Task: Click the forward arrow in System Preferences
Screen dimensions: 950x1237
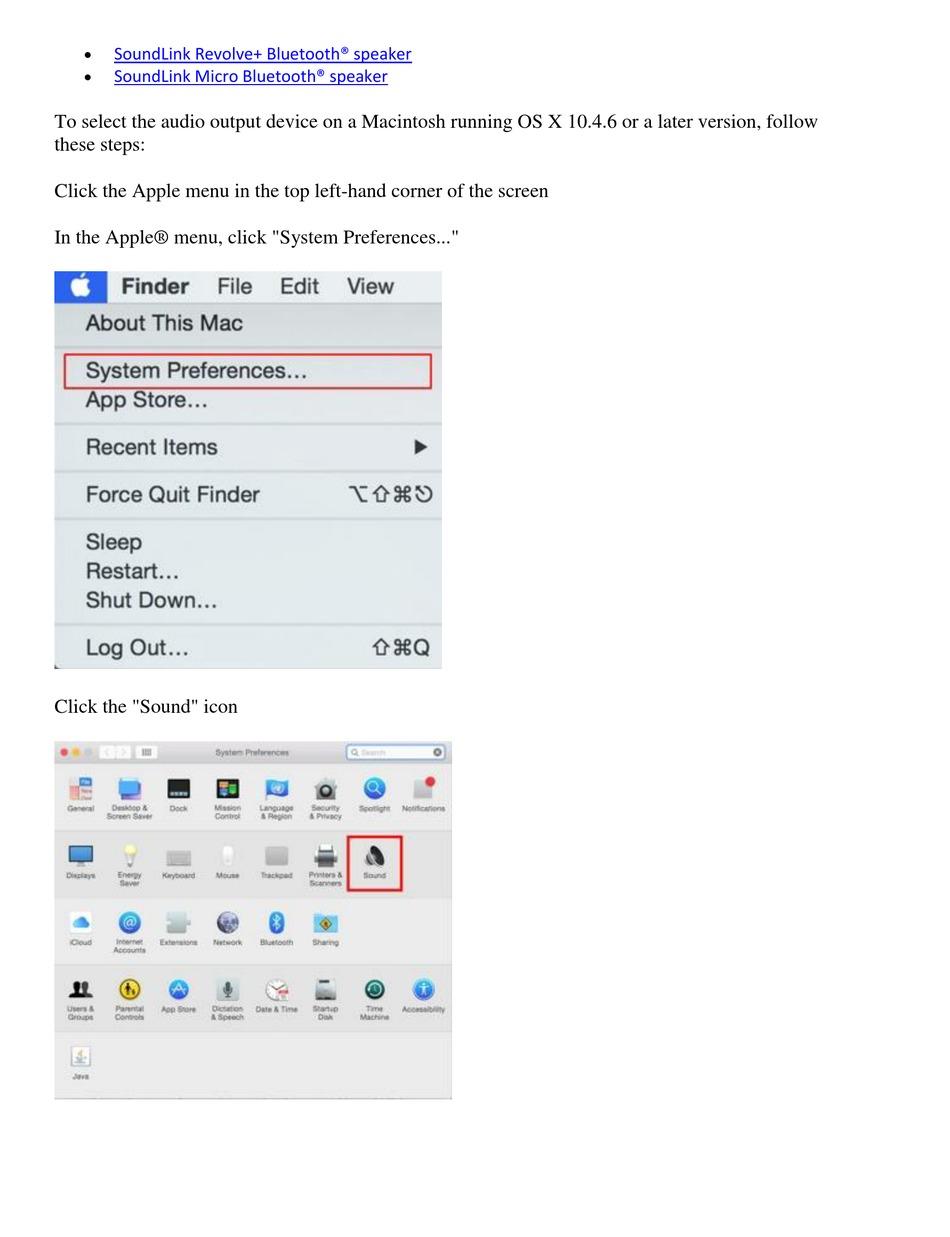Action: (122, 752)
